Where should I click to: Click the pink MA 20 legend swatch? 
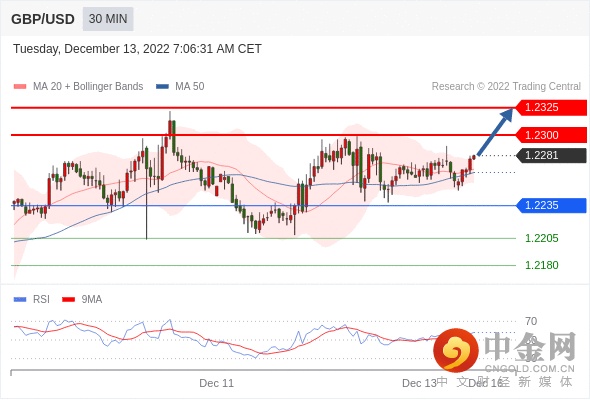20,87
